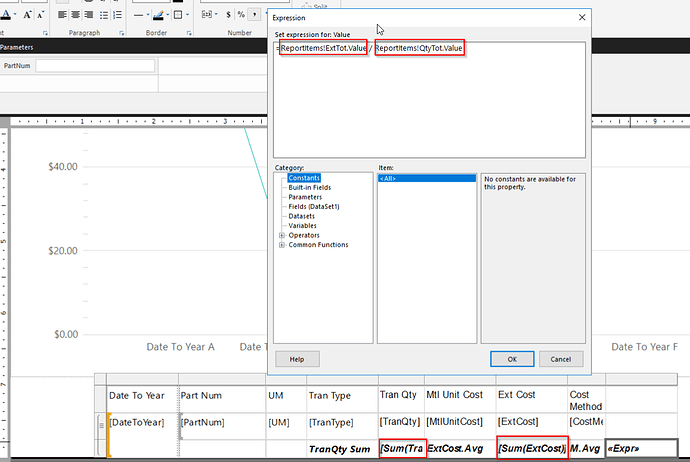Viewport: 690px width, 462px height.
Task: Select Built-in Fields category
Action: pyautogui.click(x=309, y=187)
